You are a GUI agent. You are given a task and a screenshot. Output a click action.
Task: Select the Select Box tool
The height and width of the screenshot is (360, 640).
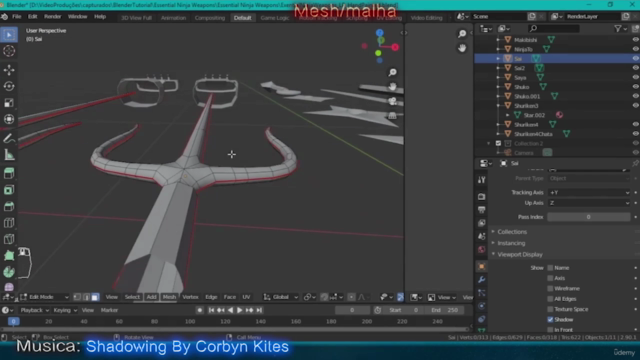[x=9, y=35]
